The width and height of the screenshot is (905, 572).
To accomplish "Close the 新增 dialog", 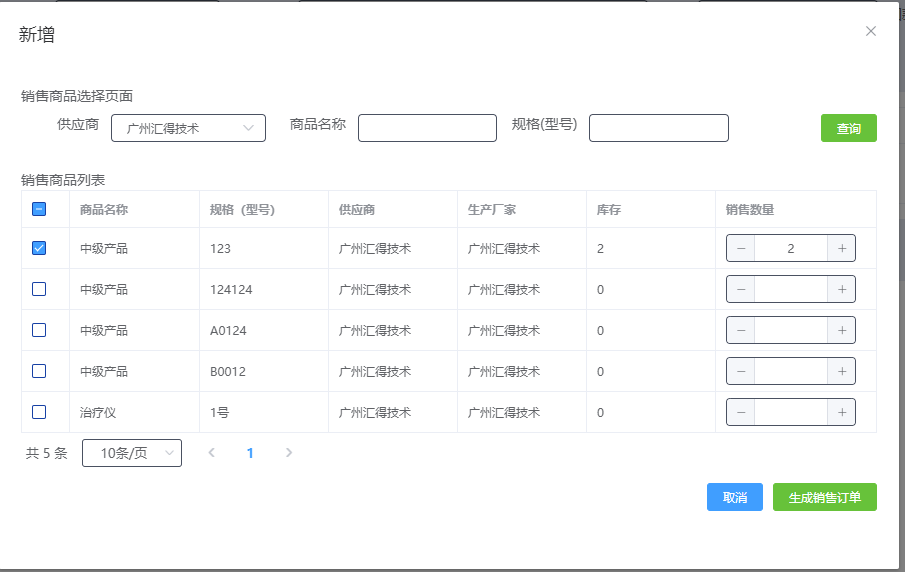I will (x=870, y=31).
